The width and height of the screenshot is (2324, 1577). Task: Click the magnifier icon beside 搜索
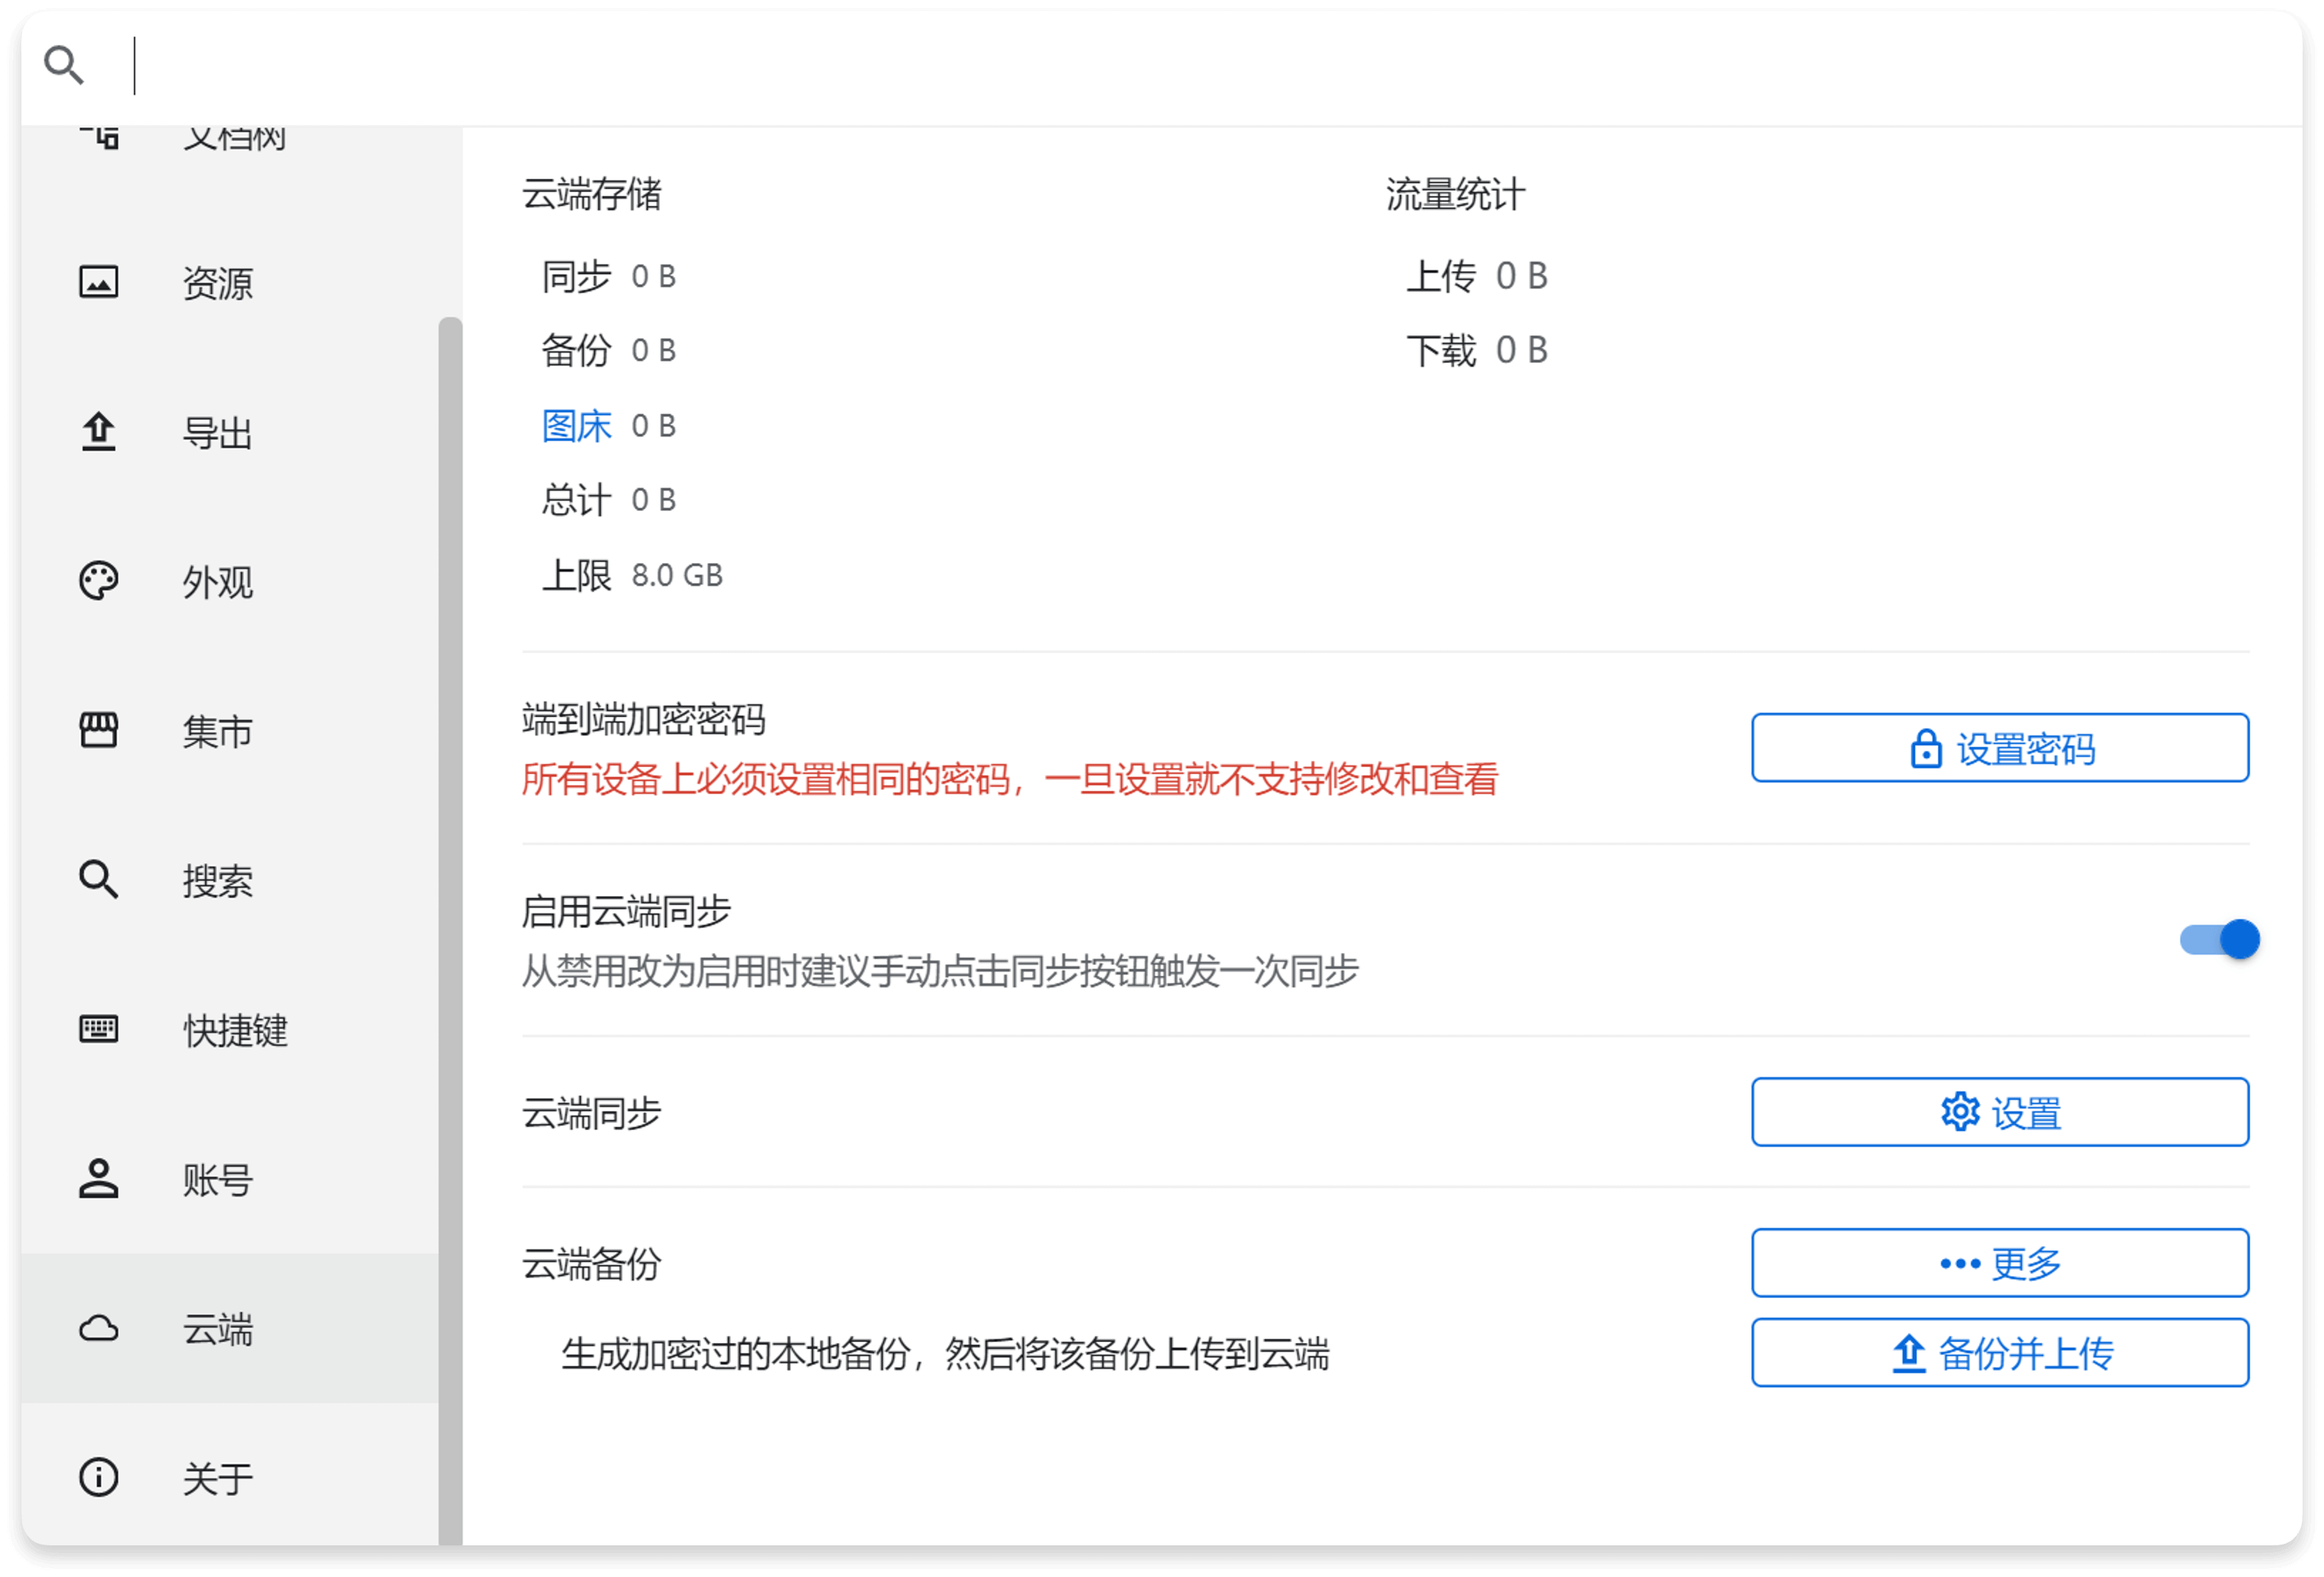tap(98, 880)
